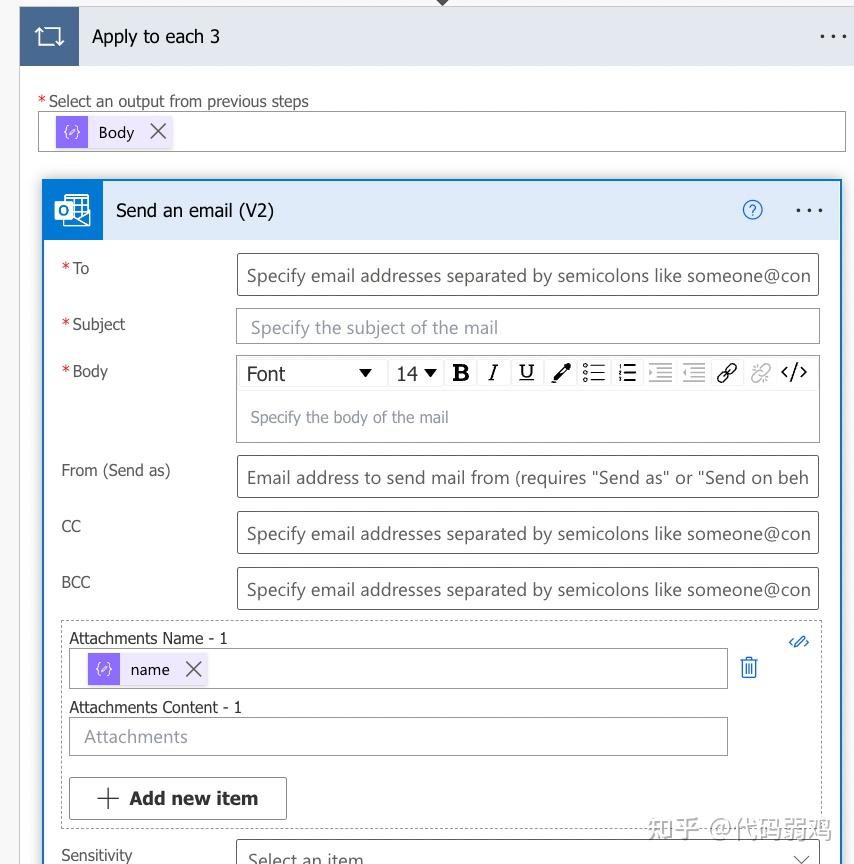Open Send an email (V2) more options menu
The height and width of the screenshot is (864, 854).
[x=809, y=210]
